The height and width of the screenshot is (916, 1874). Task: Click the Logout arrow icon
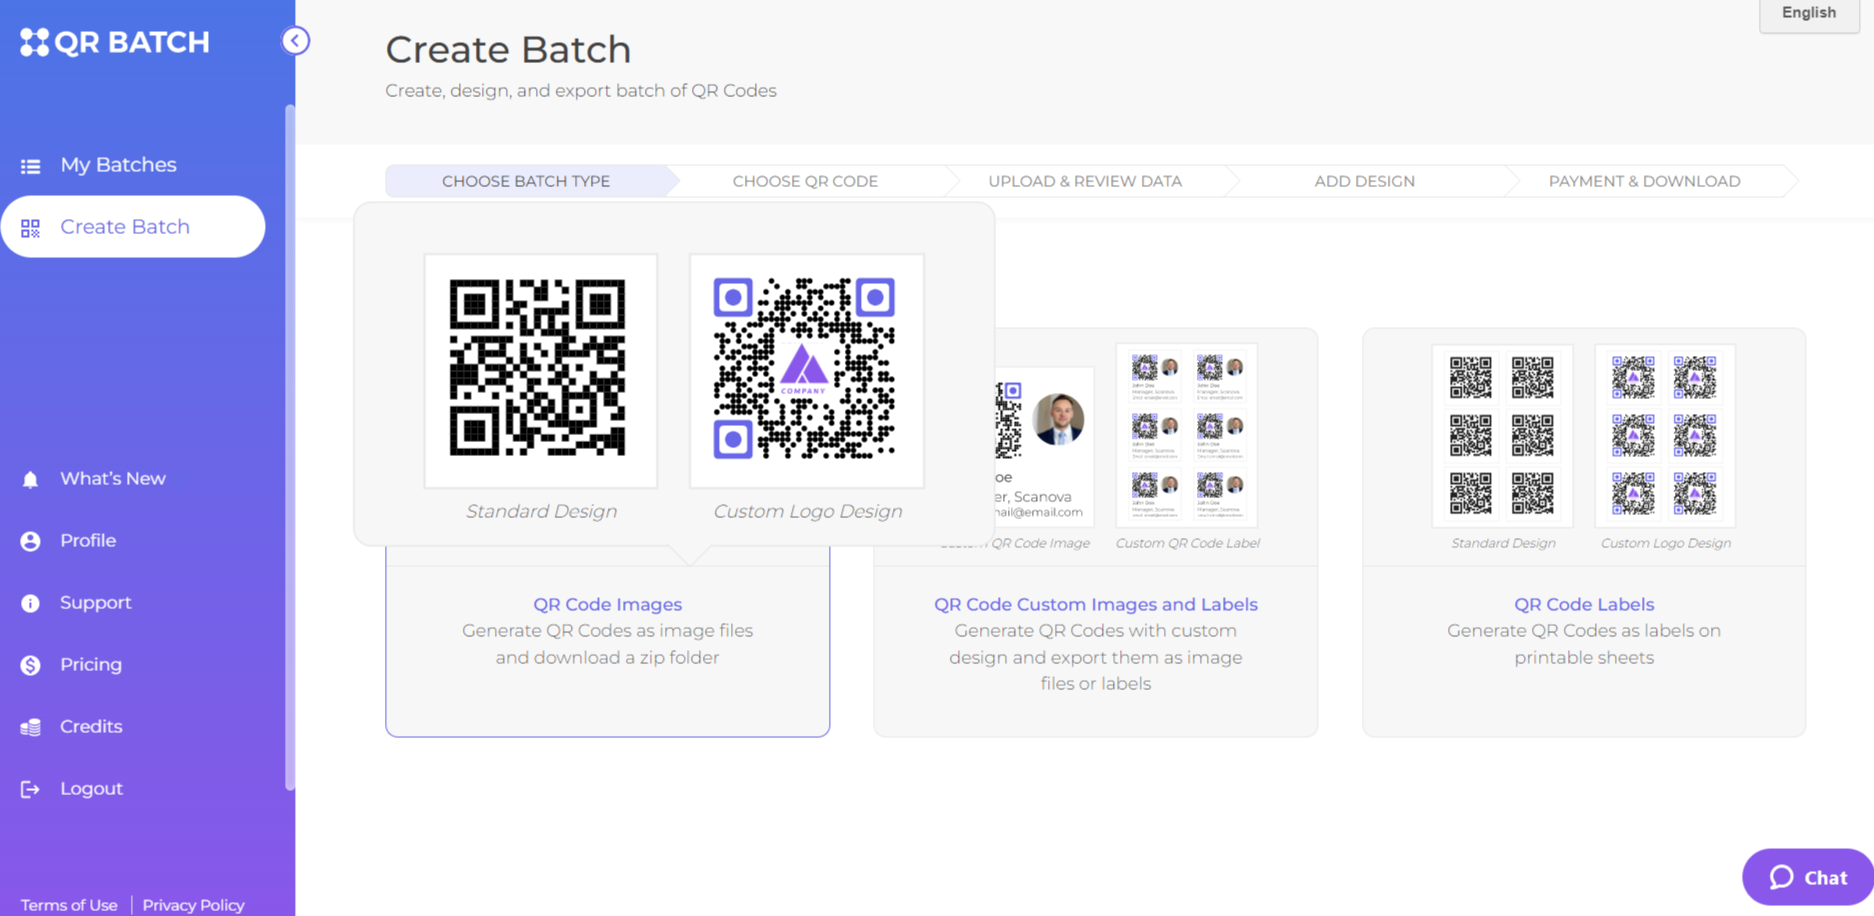31,789
